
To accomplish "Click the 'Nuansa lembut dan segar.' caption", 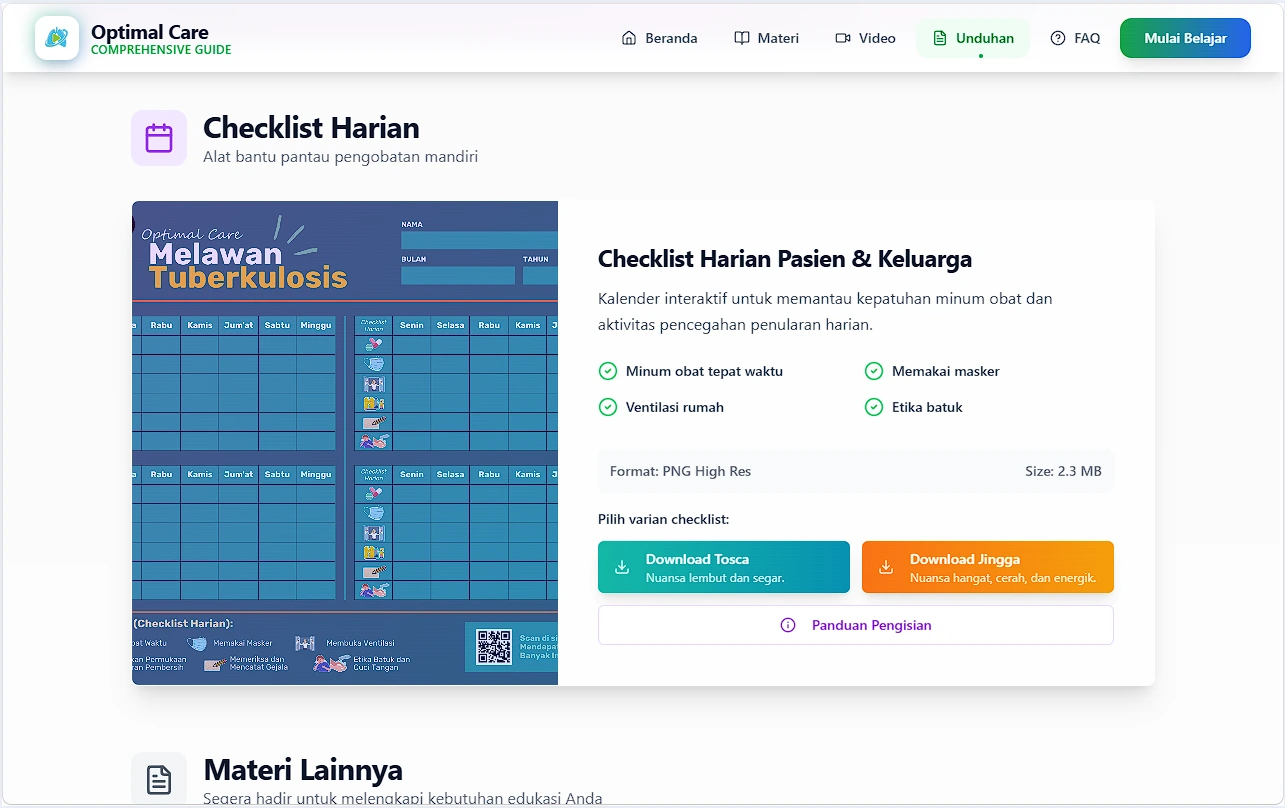I will (x=715, y=578).
